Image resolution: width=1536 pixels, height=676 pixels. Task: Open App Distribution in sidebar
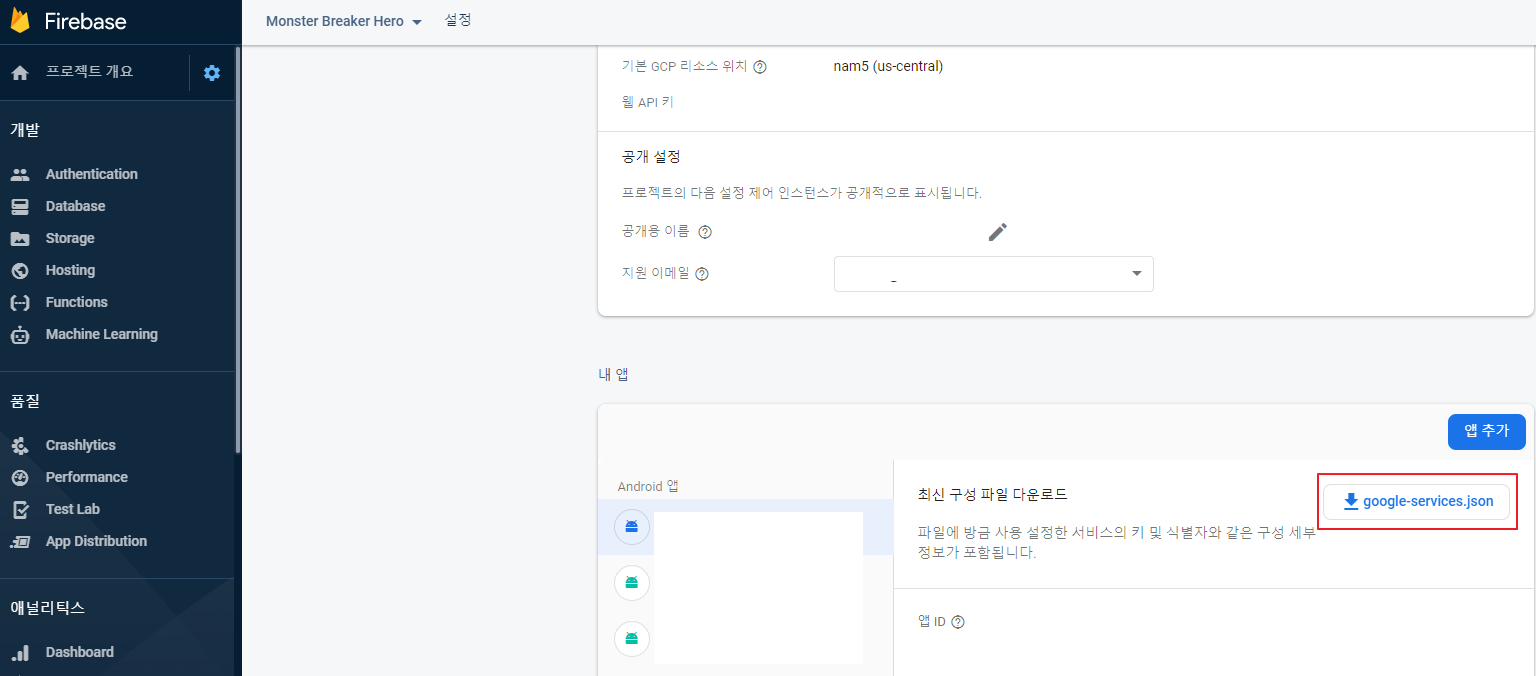coord(96,541)
